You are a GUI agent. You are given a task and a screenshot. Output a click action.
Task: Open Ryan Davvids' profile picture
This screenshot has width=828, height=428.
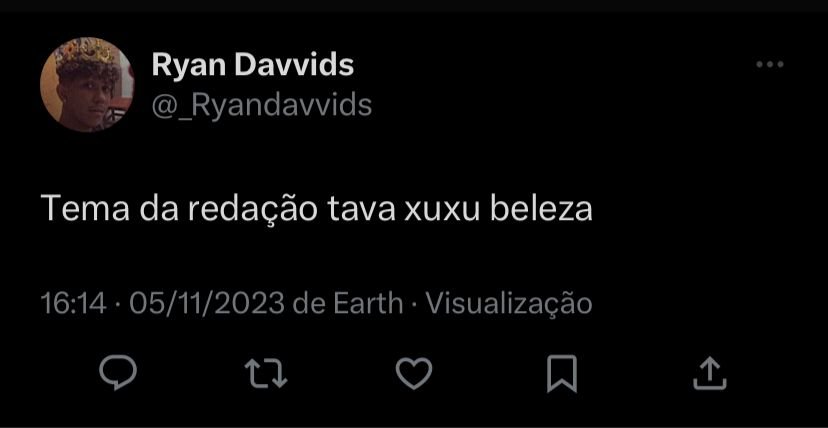coord(87,84)
